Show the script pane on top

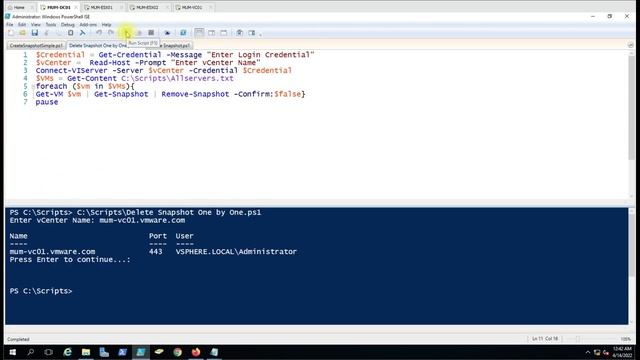click(x=199, y=33)
